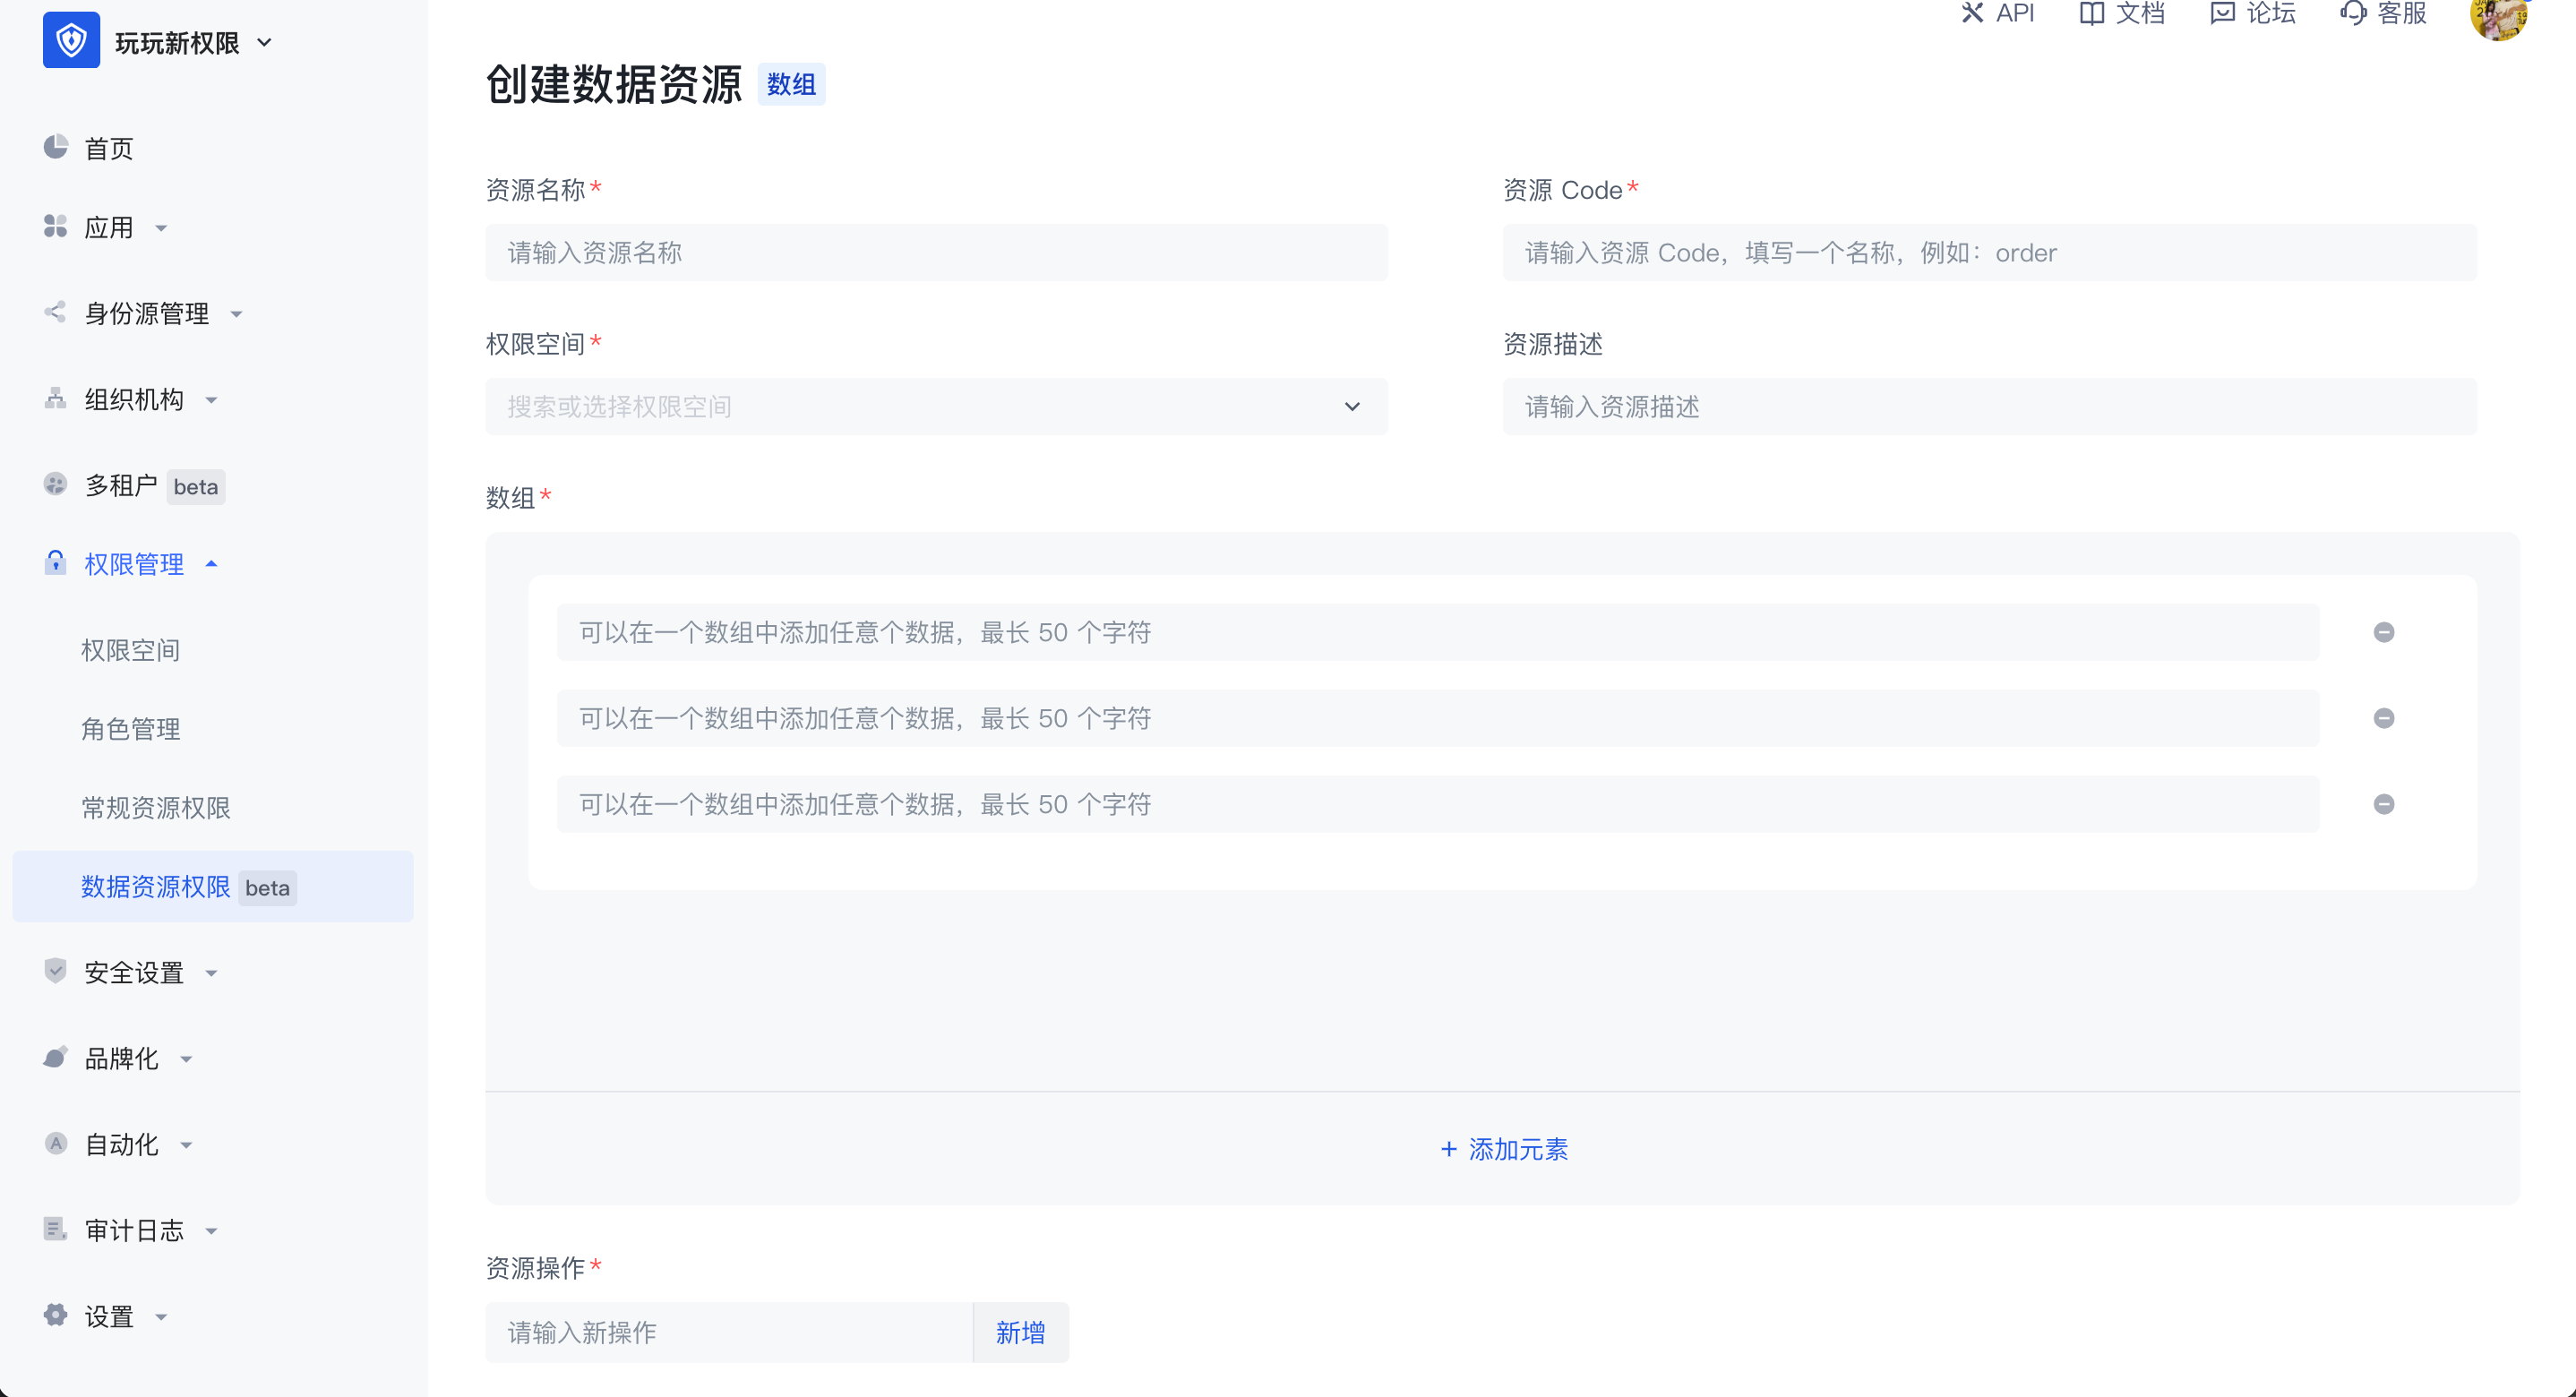Remove the first 数组 element with minus icon

[x=2386, y=631]
